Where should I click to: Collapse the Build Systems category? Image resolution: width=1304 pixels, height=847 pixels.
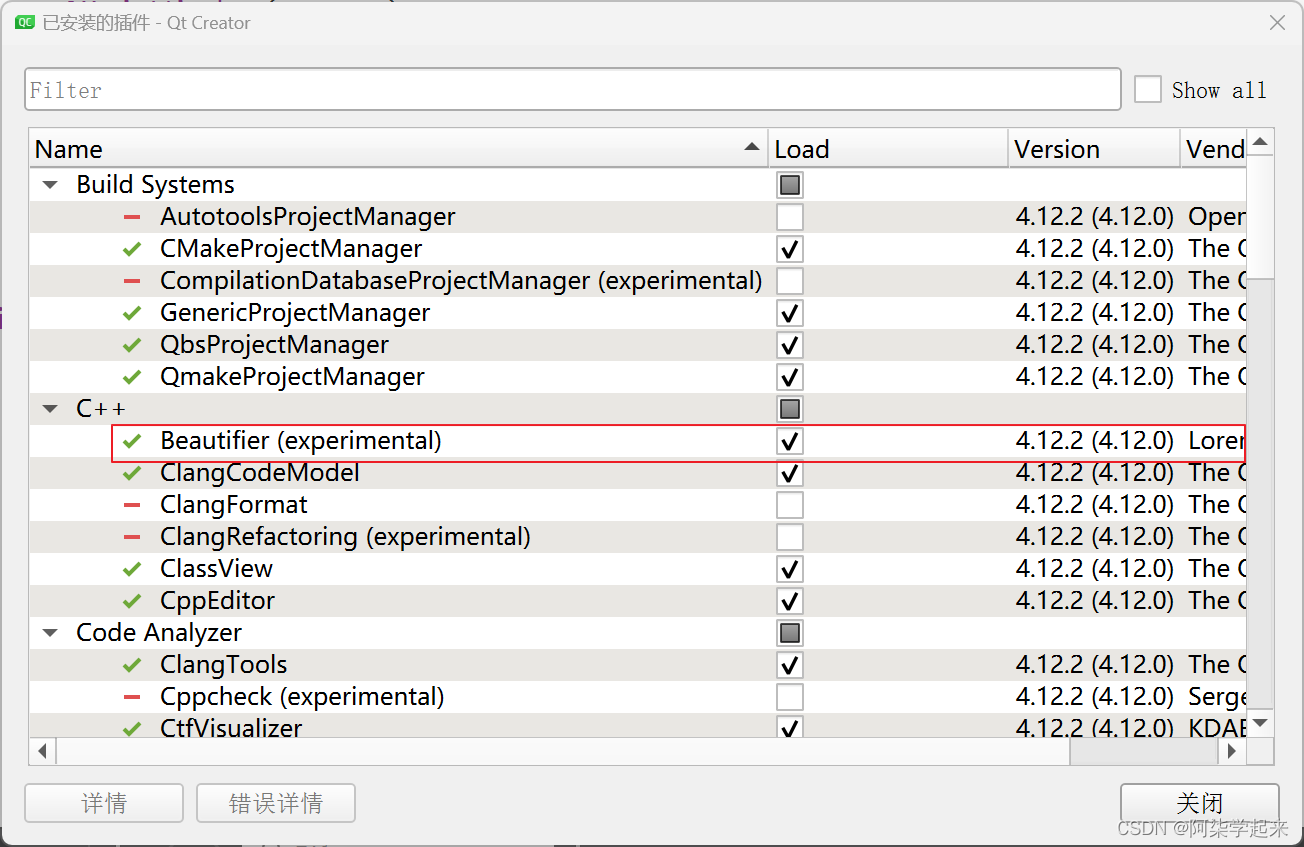coord(49,185)
